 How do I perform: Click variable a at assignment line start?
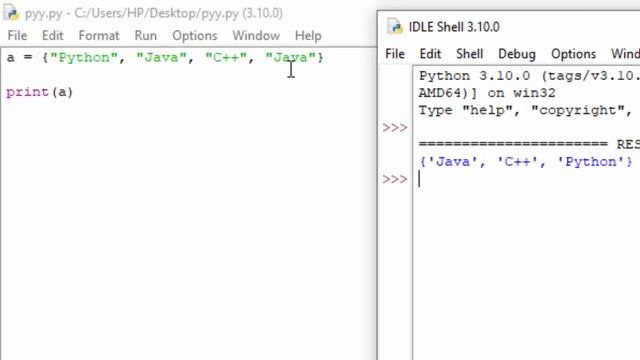coord(11,58)
